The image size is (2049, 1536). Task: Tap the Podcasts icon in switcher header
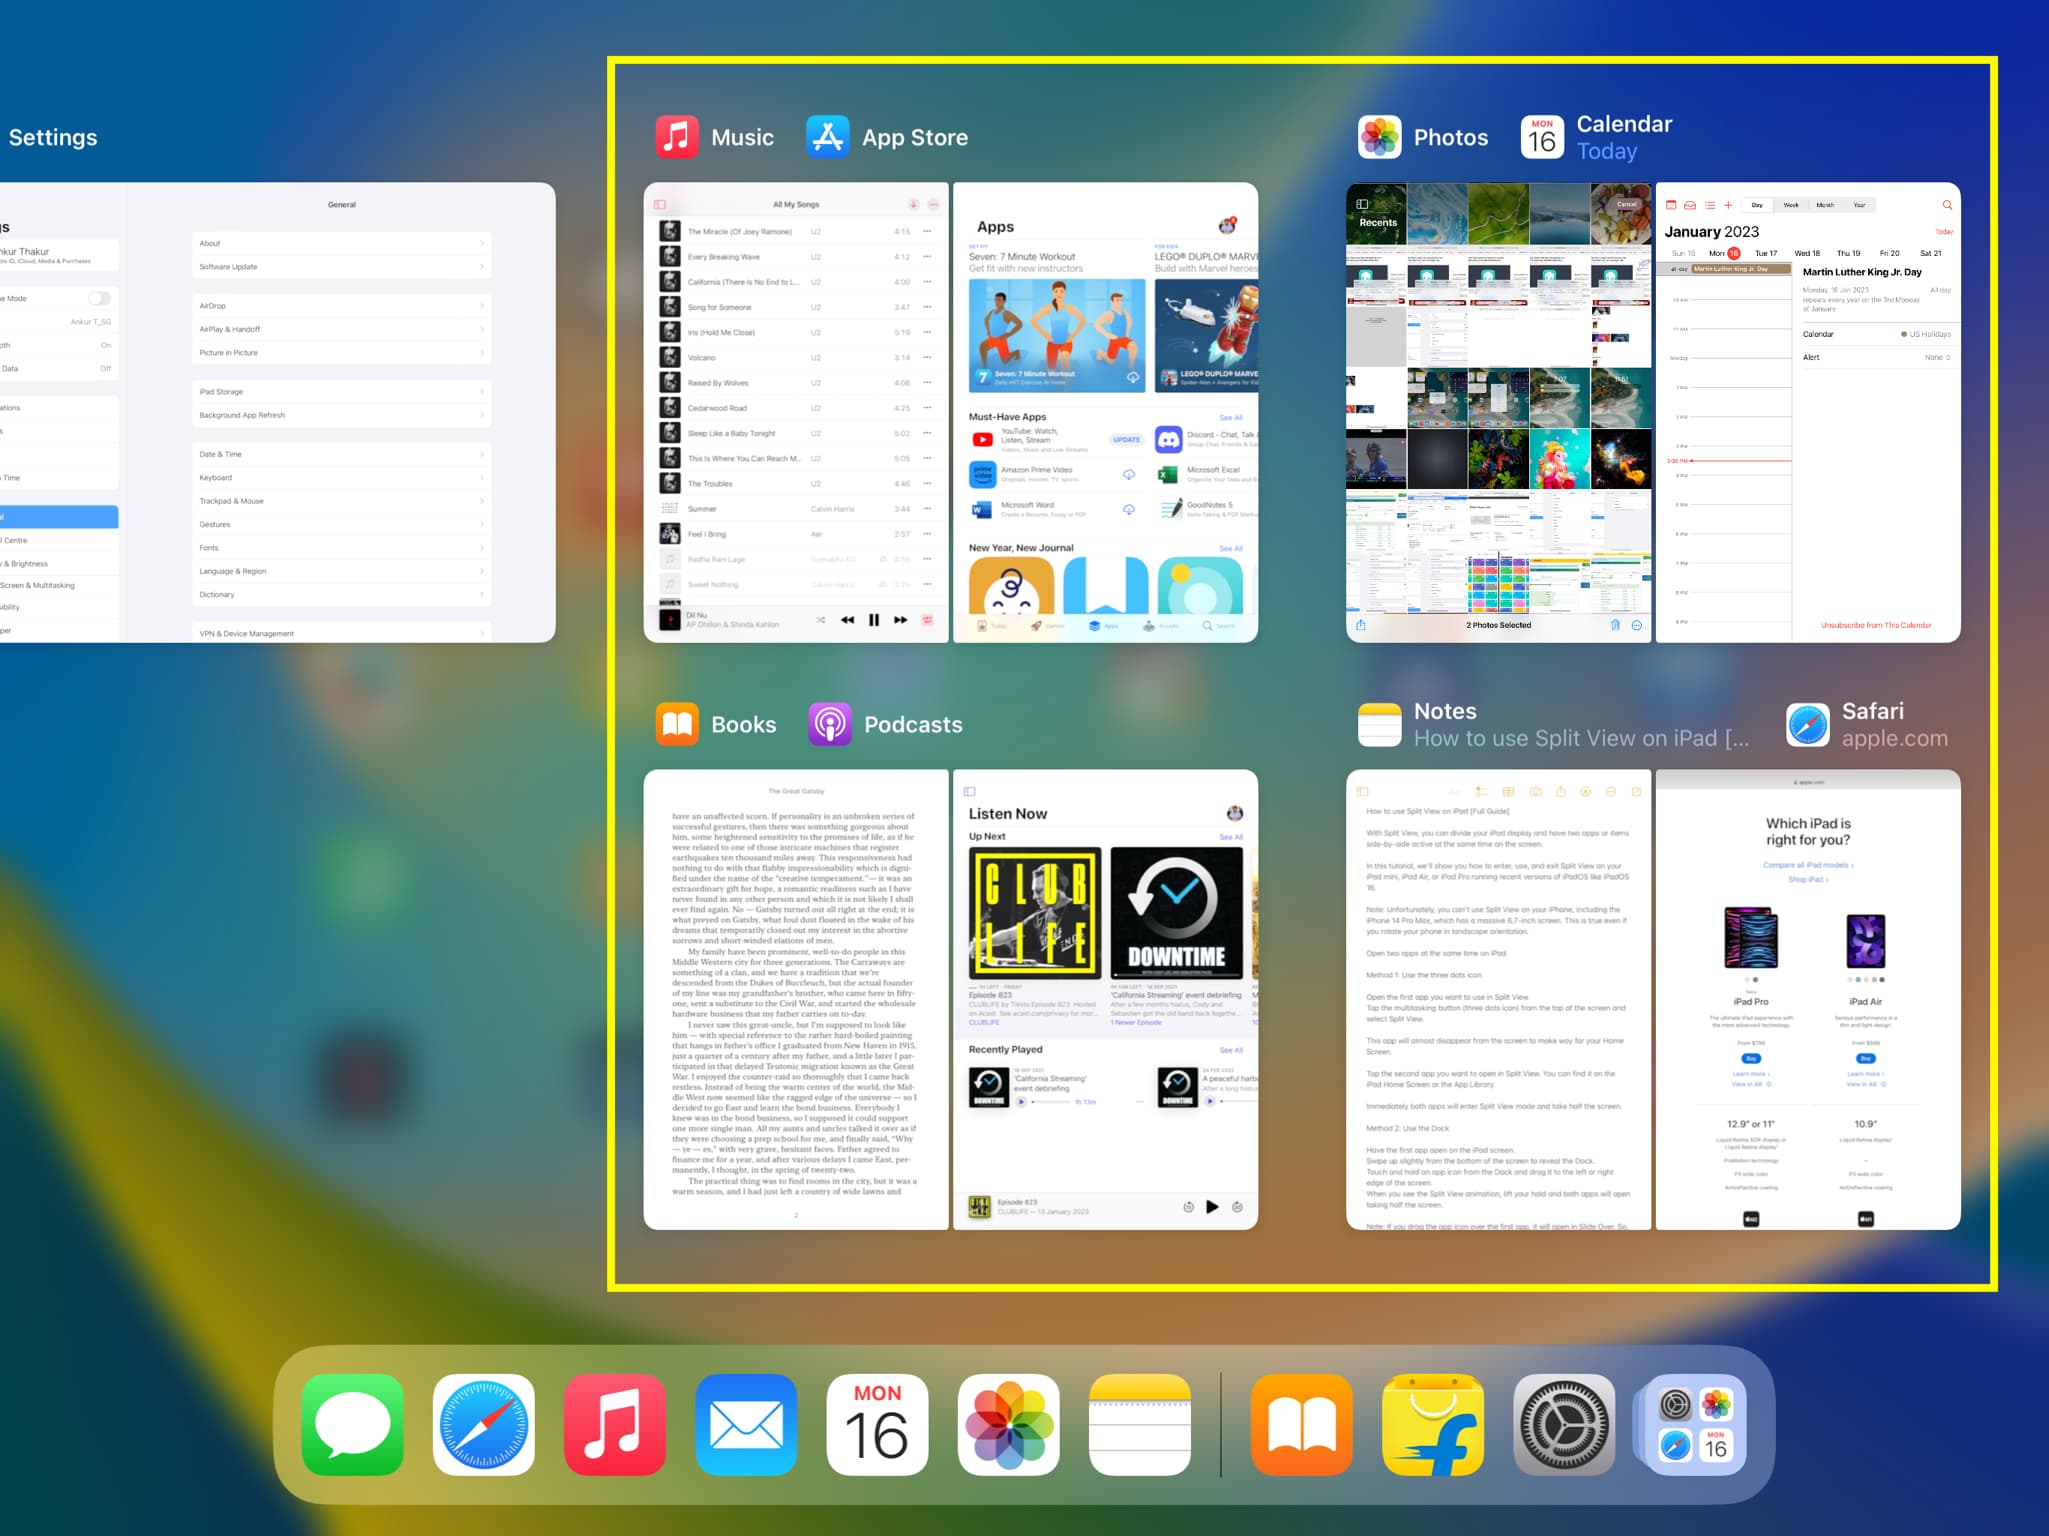830,724
